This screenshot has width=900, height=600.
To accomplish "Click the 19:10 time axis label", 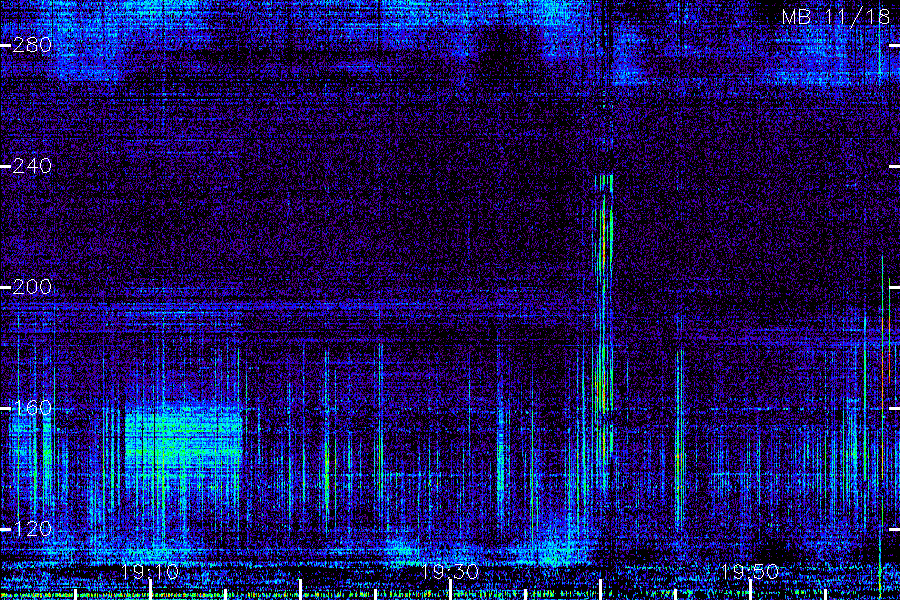I will click(150, 572).
